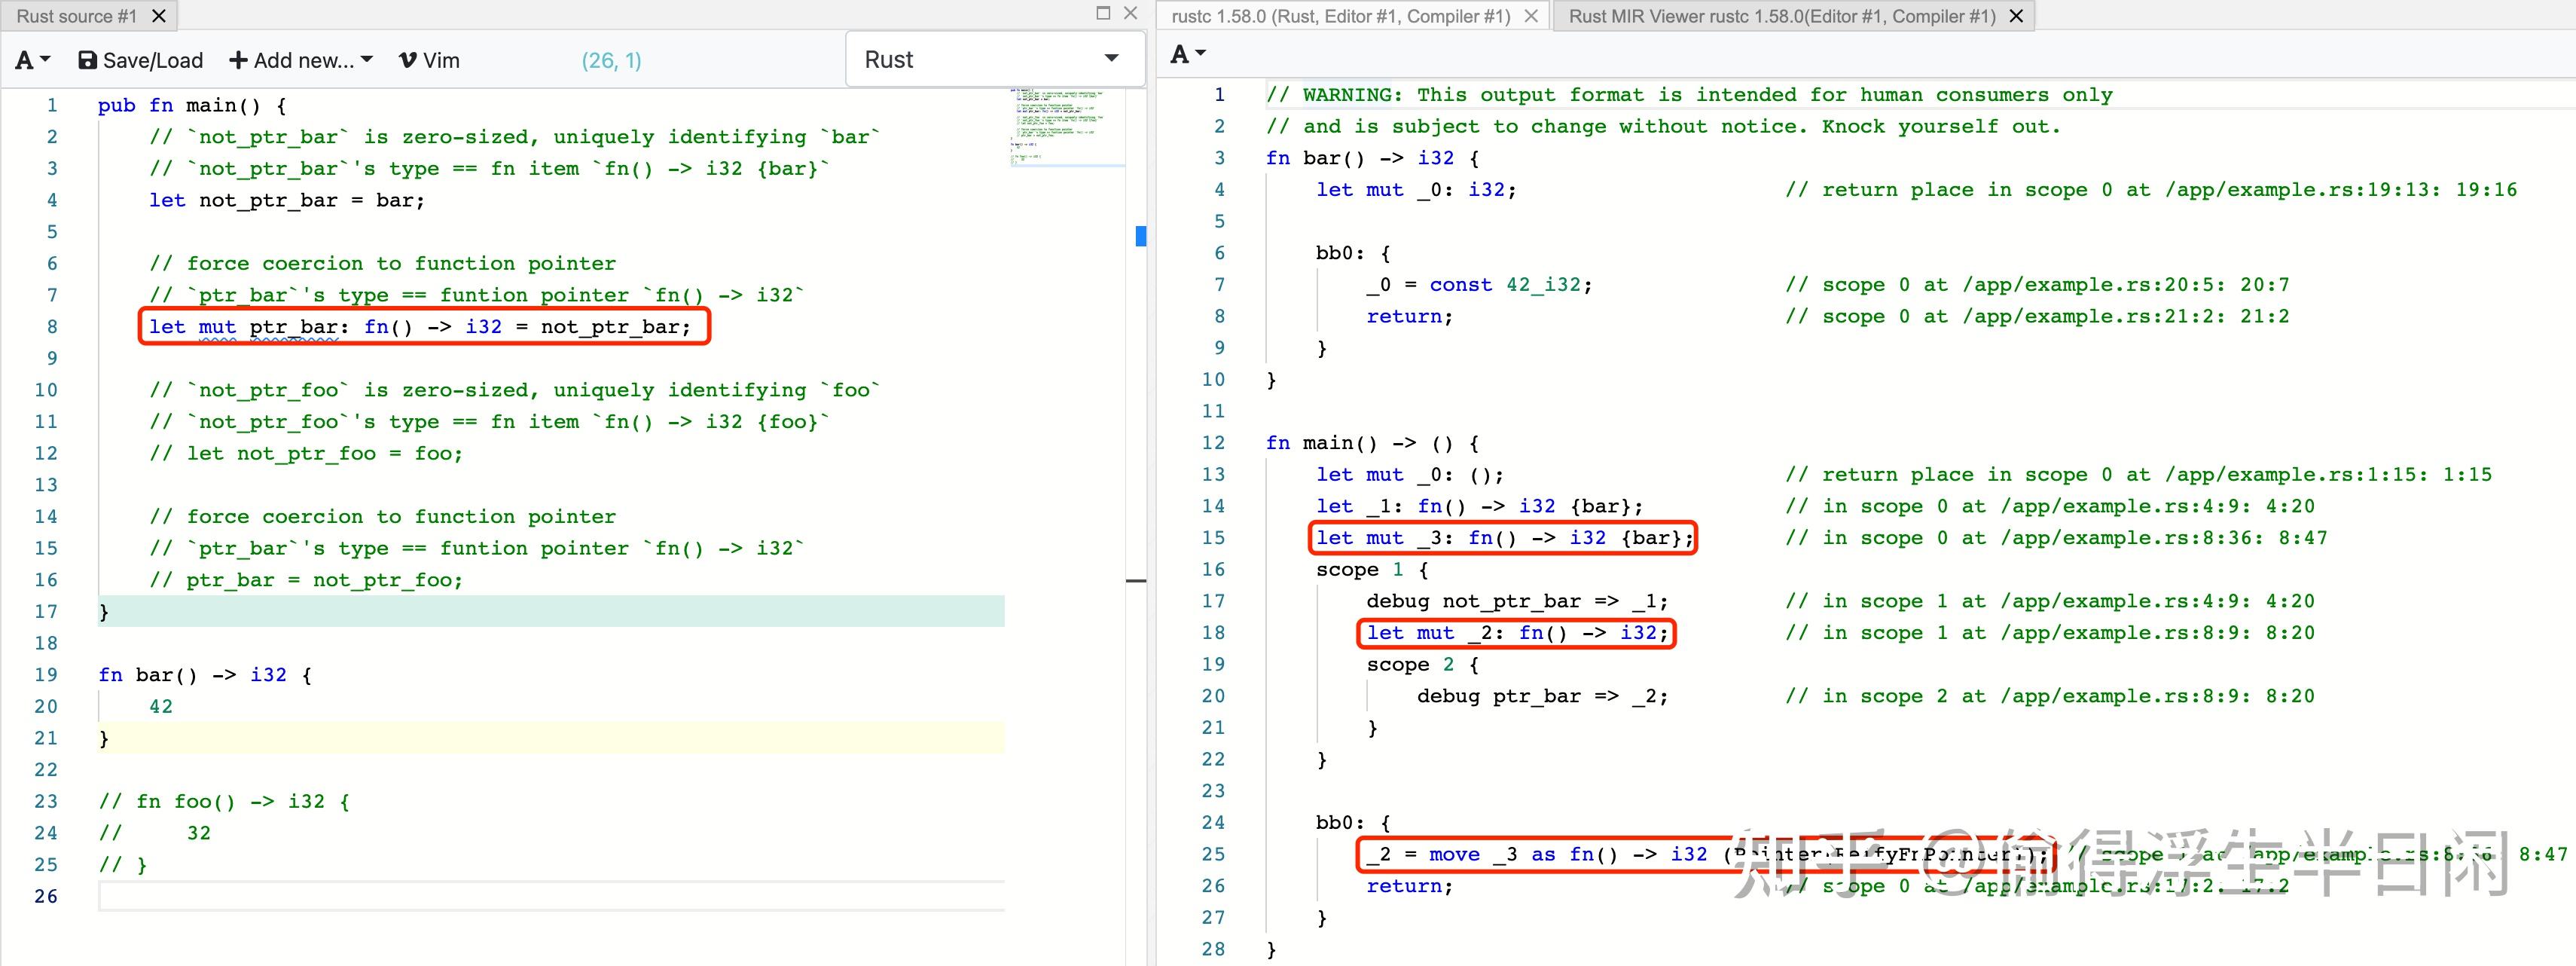The height and width of the screenshot is (966, 2576).
Task: Open the Save/Load dialog
Action: (x=141, y=60)
